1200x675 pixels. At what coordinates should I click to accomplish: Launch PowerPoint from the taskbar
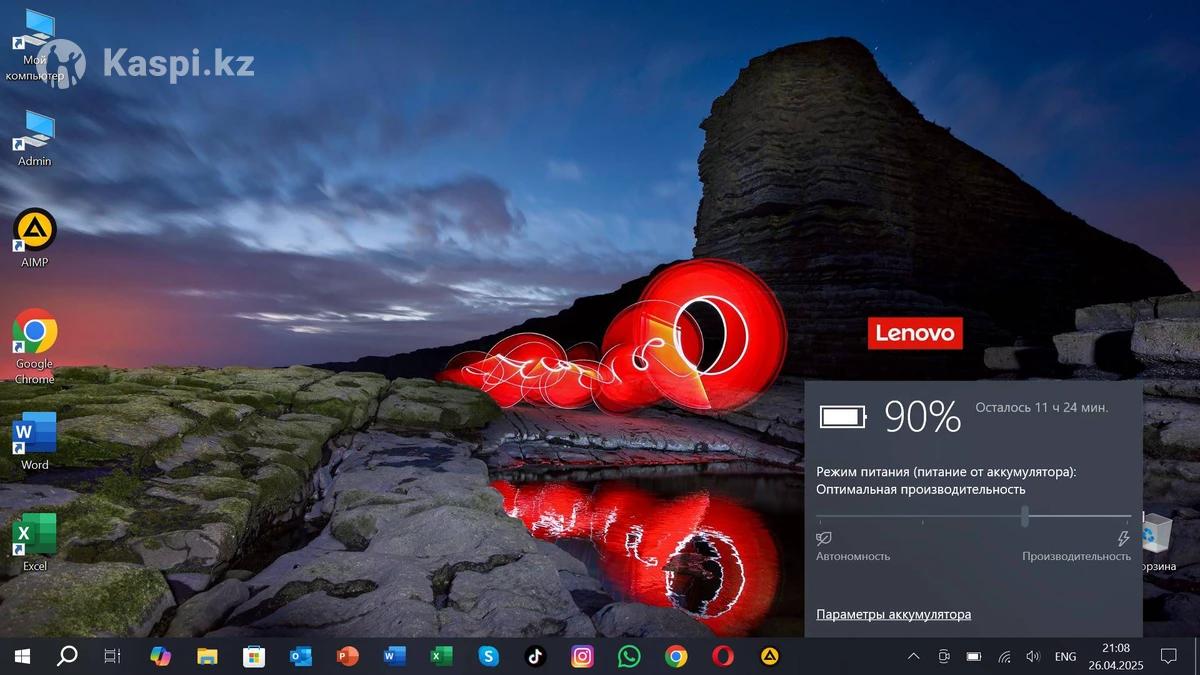[x=347, y=656]
